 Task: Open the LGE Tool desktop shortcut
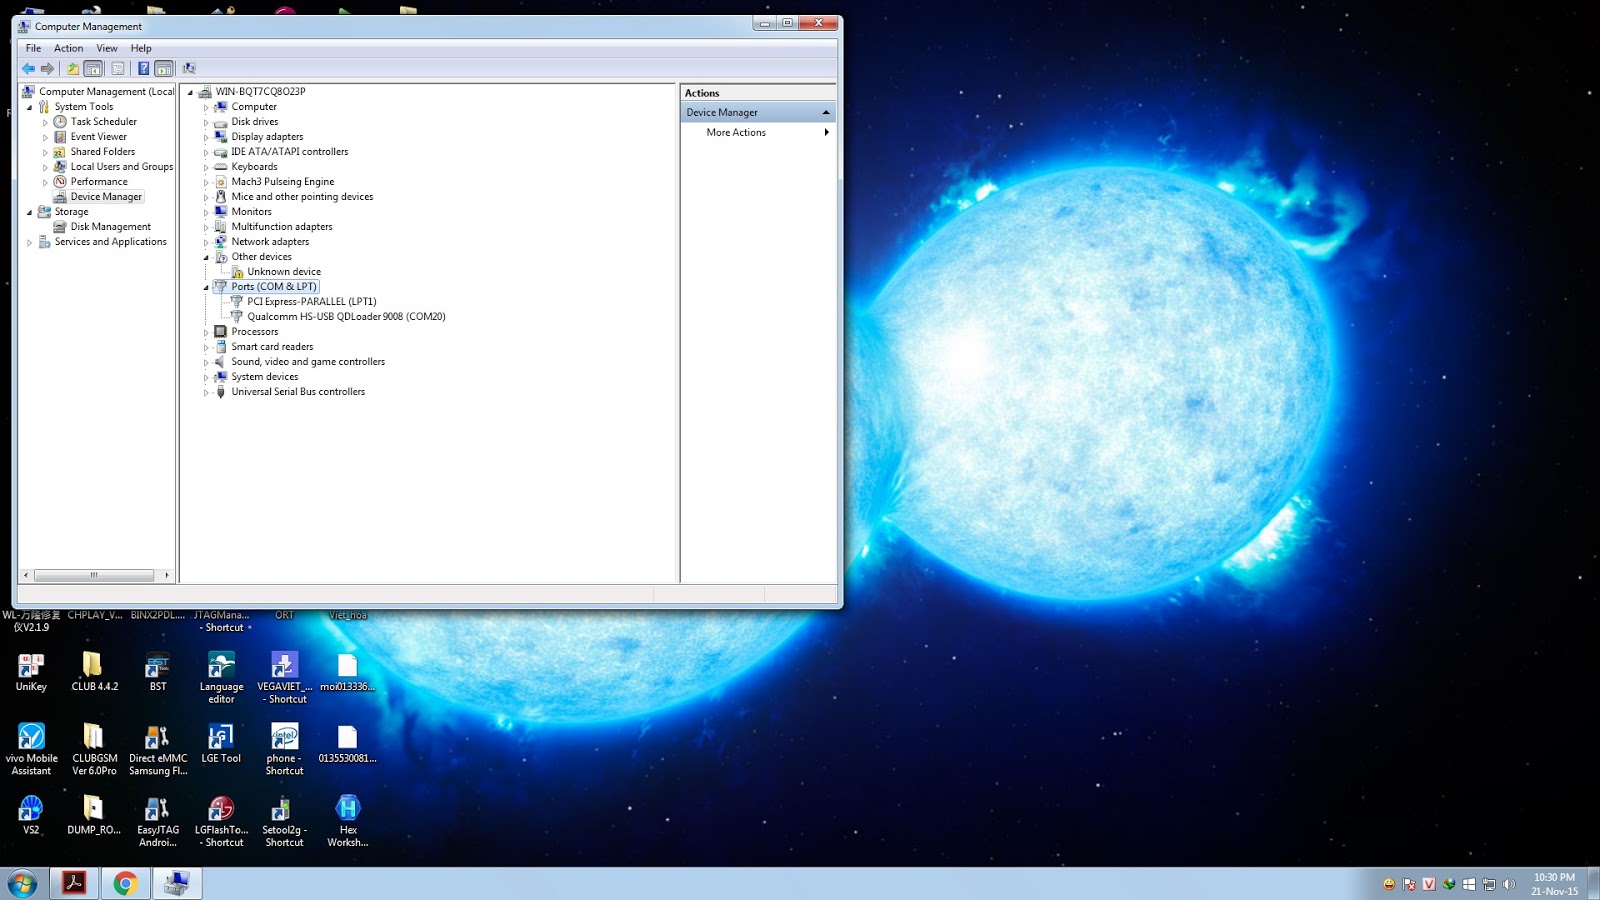221,744
